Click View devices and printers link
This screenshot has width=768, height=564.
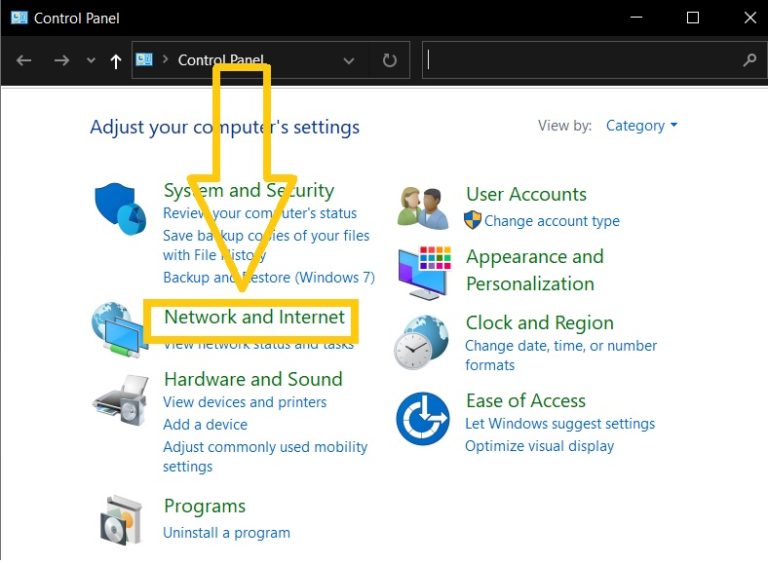[x=244, y=402]
